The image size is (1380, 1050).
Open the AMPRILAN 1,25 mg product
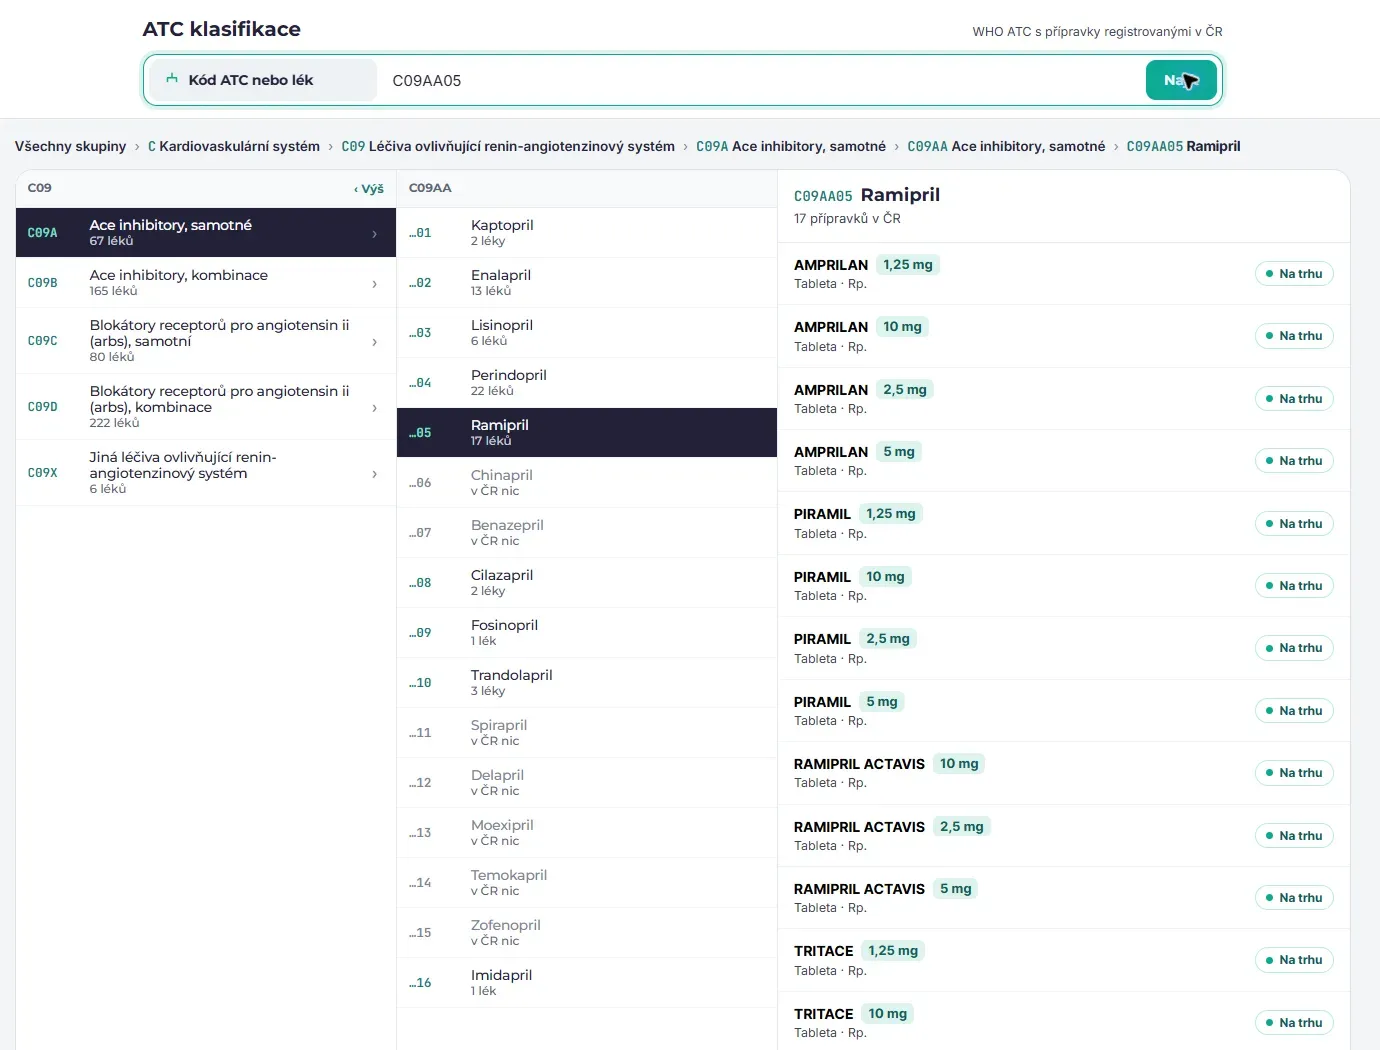coord(1064,274)
